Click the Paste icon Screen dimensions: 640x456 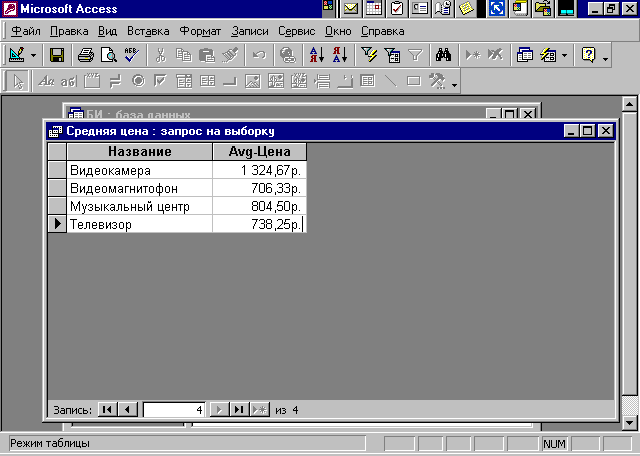pos(207,55)
